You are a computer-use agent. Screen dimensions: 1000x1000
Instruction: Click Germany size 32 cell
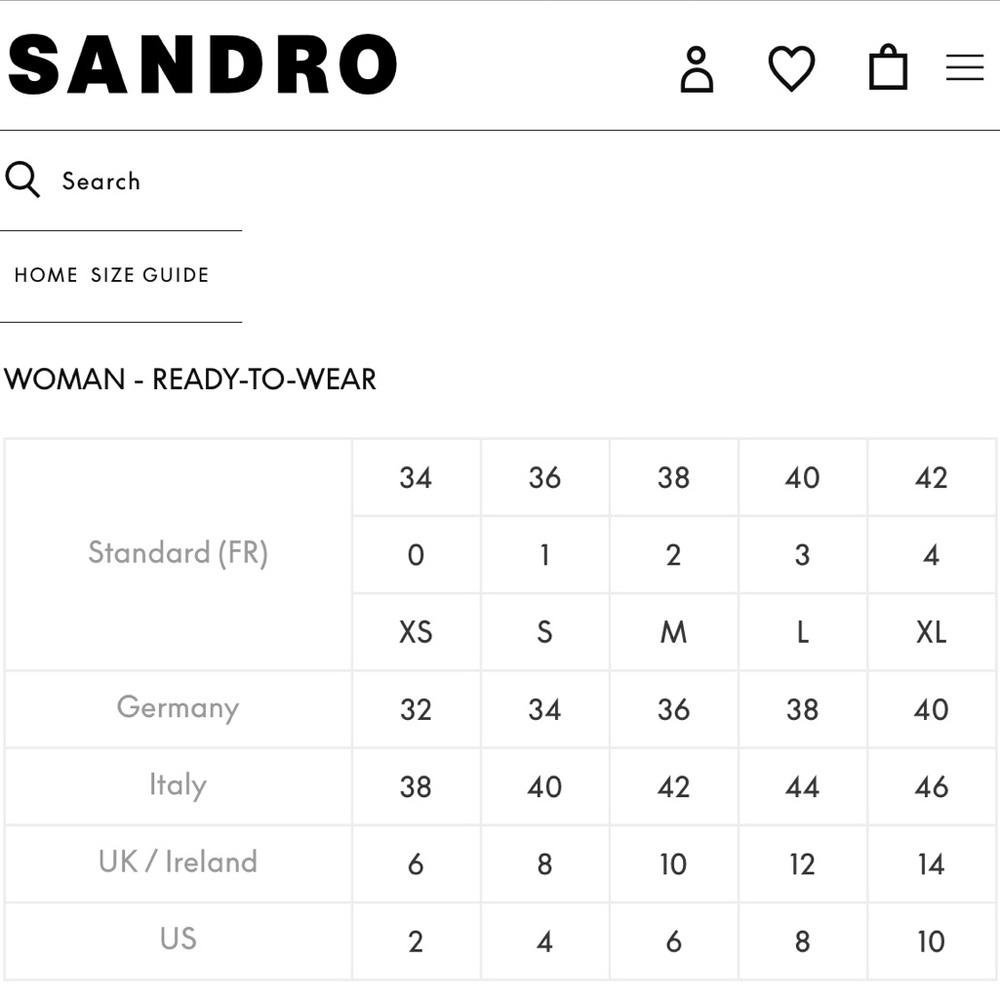coord(416,709)
